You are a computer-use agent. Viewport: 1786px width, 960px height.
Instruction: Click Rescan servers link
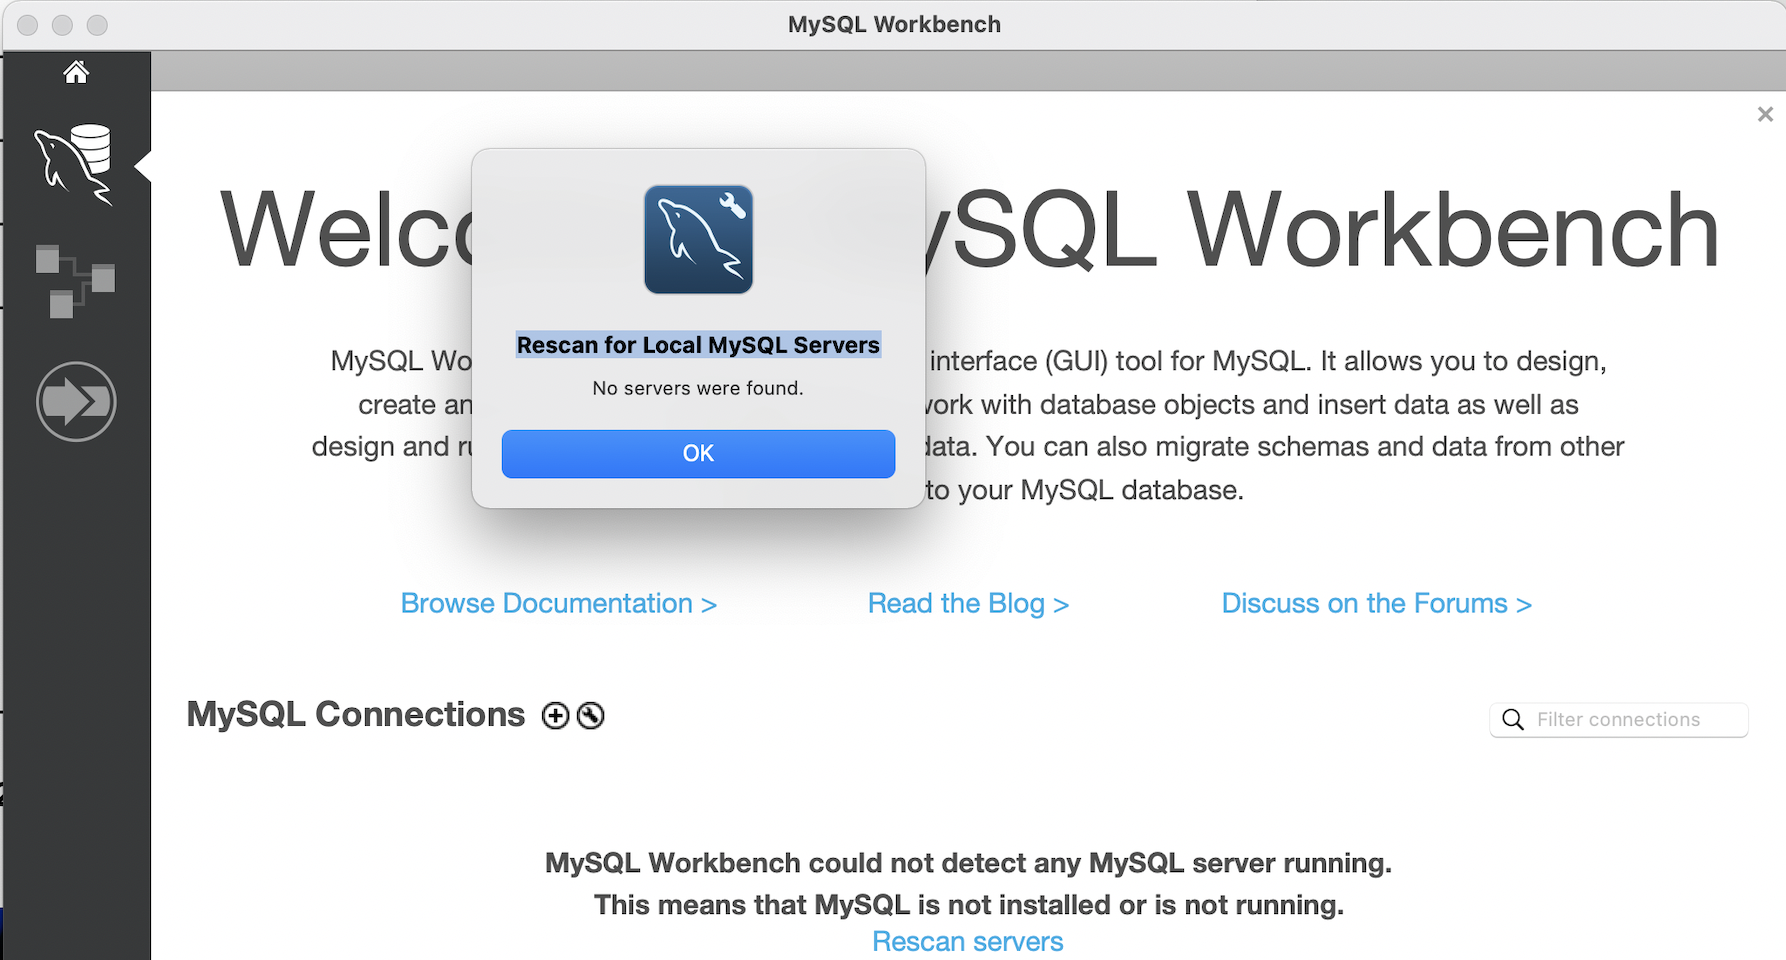(967, 942)
